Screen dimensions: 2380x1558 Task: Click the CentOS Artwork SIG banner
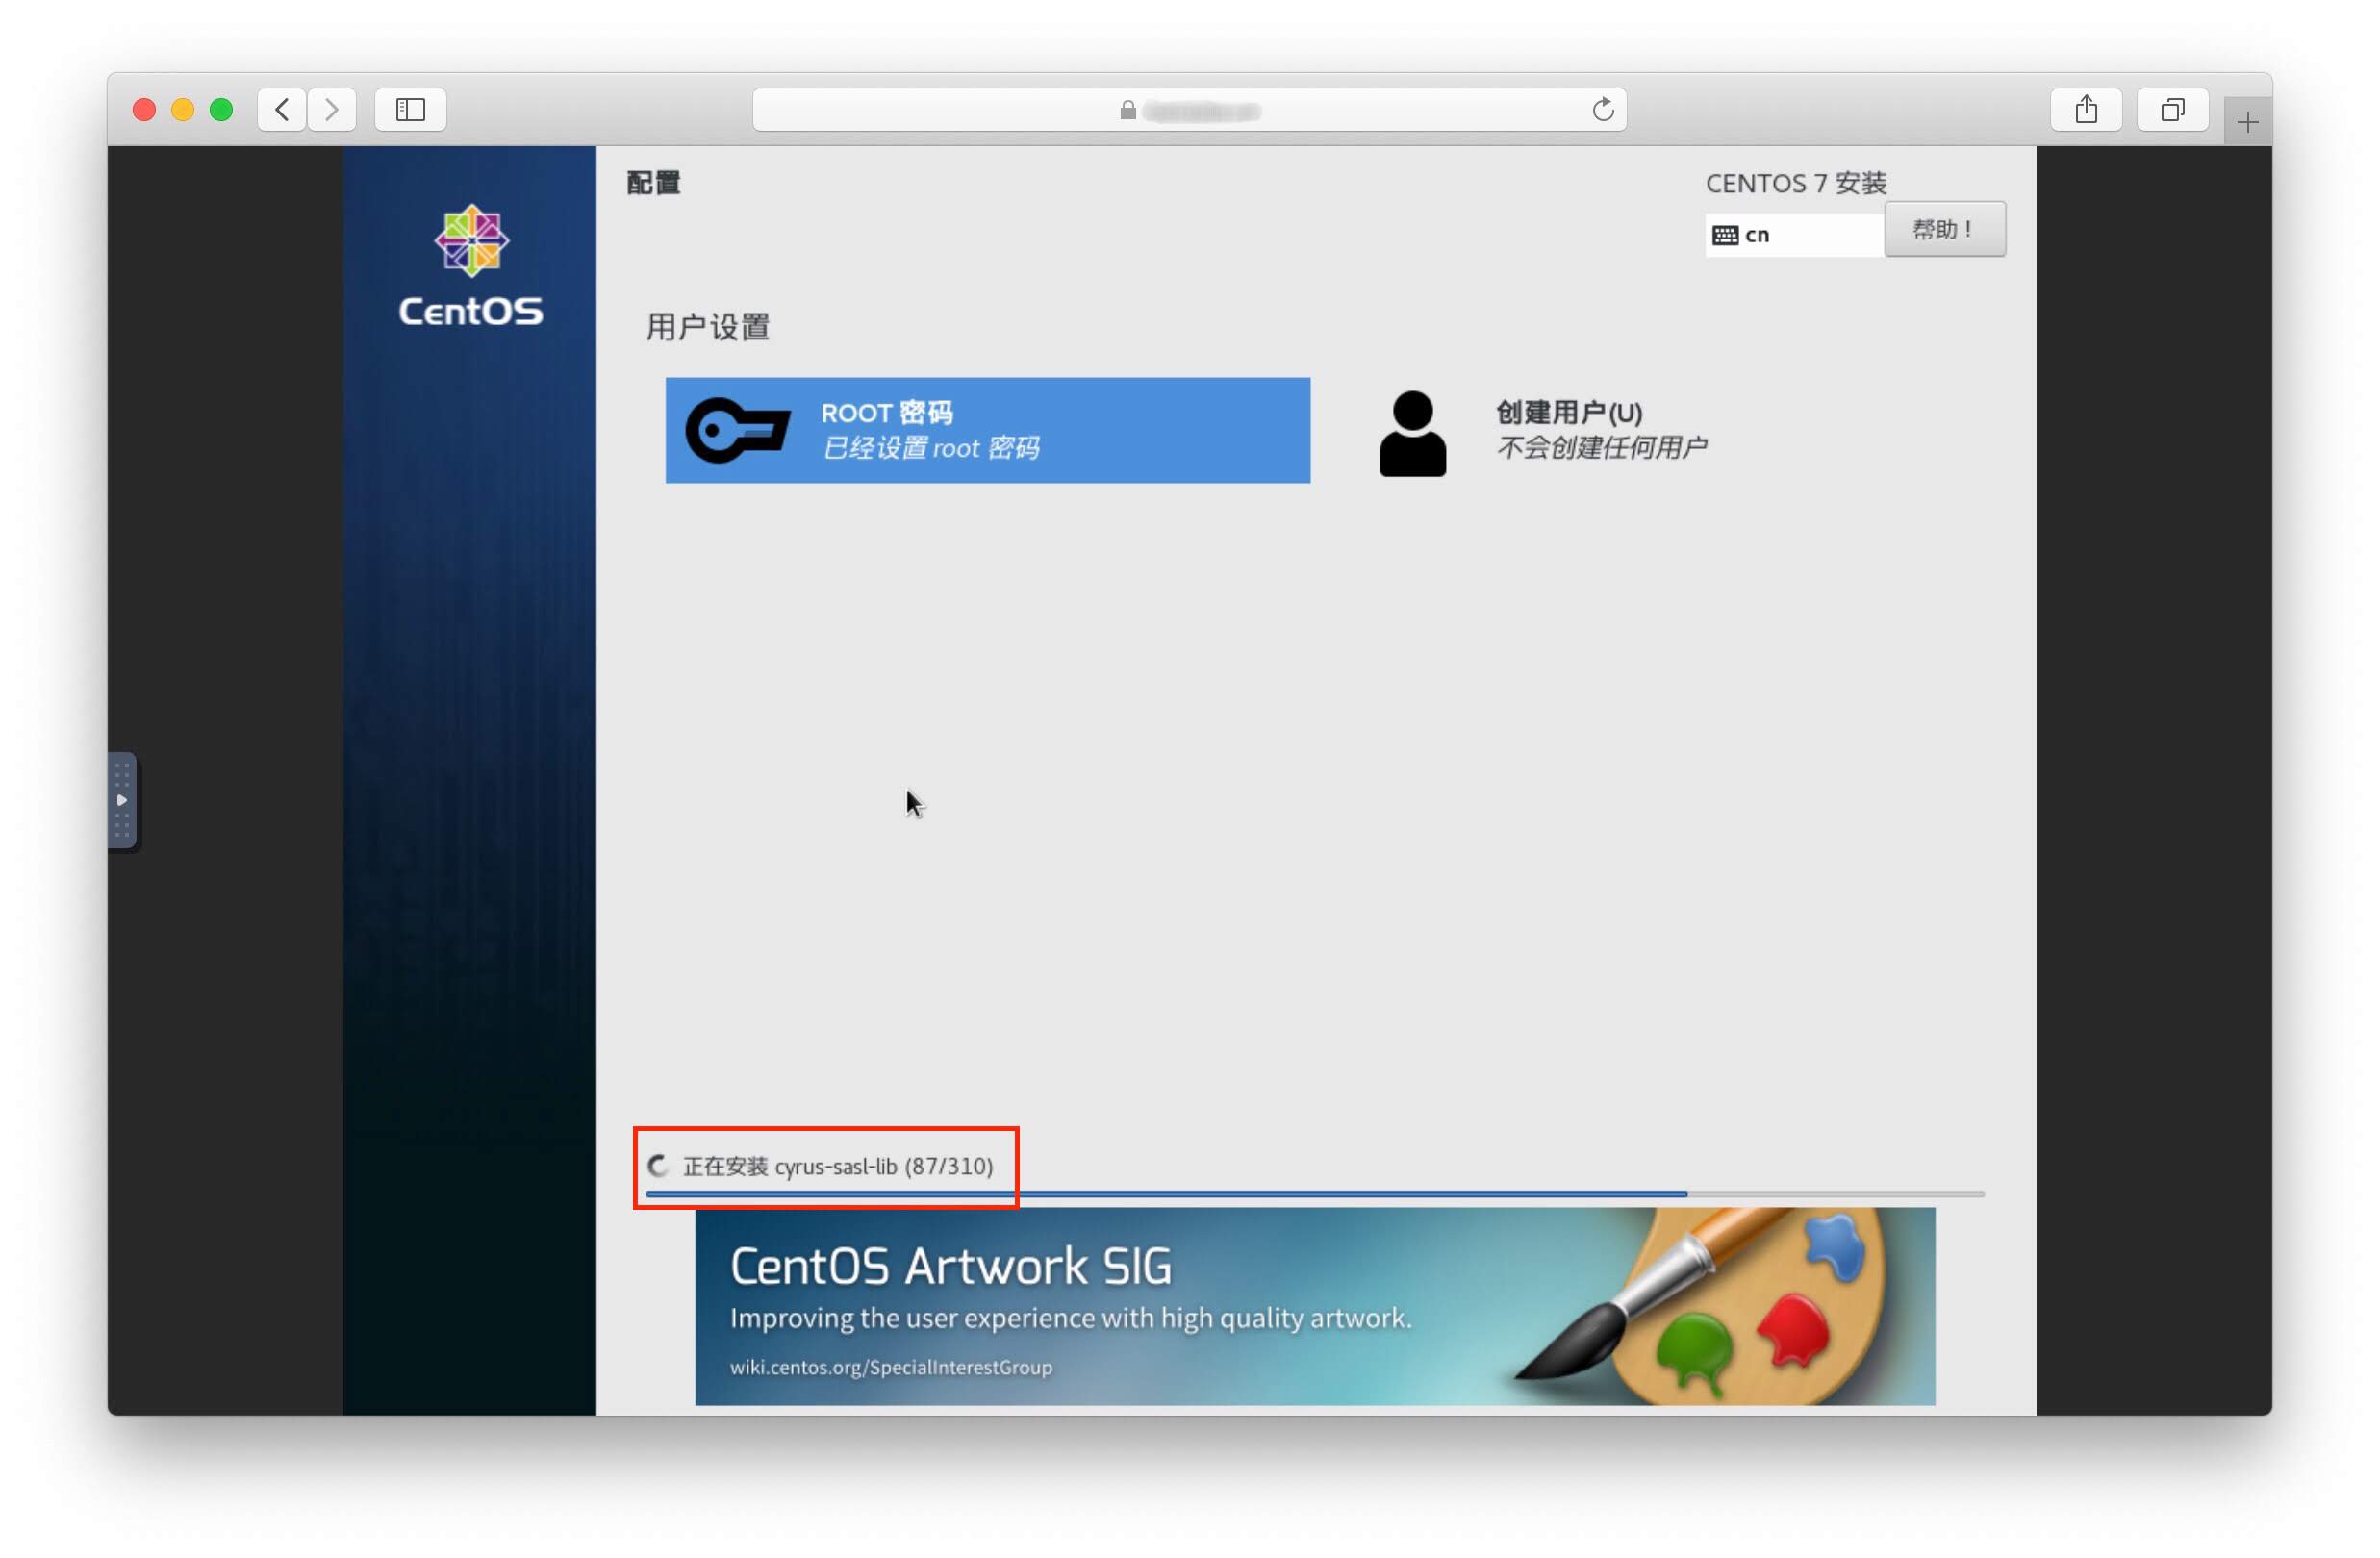[x=1315, y=1306]
